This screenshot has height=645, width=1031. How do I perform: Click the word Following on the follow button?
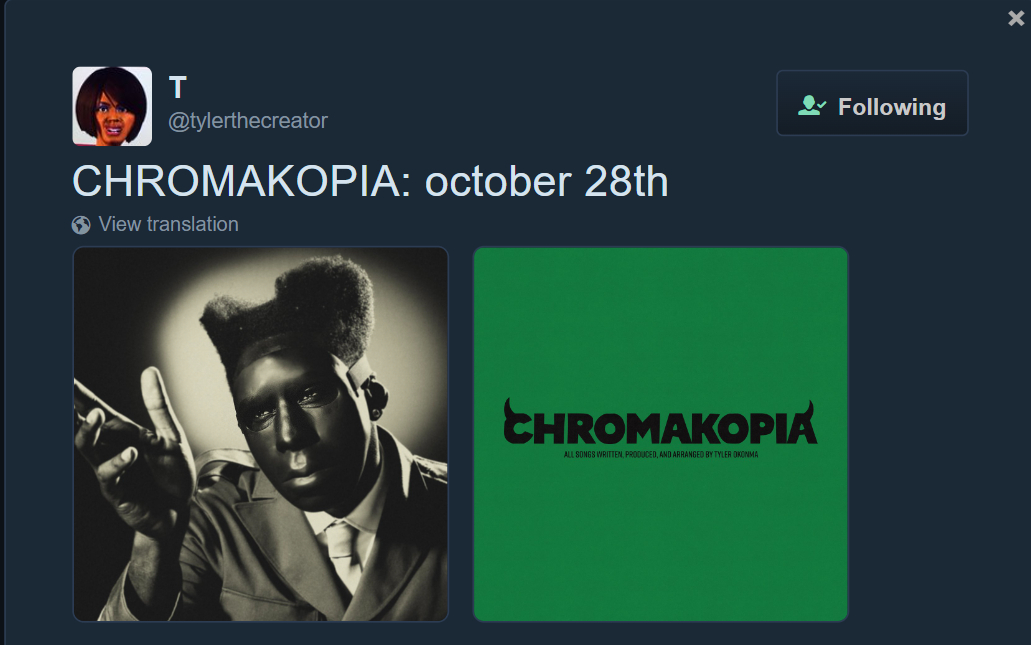pyautogui.click(x=892, y=107)
